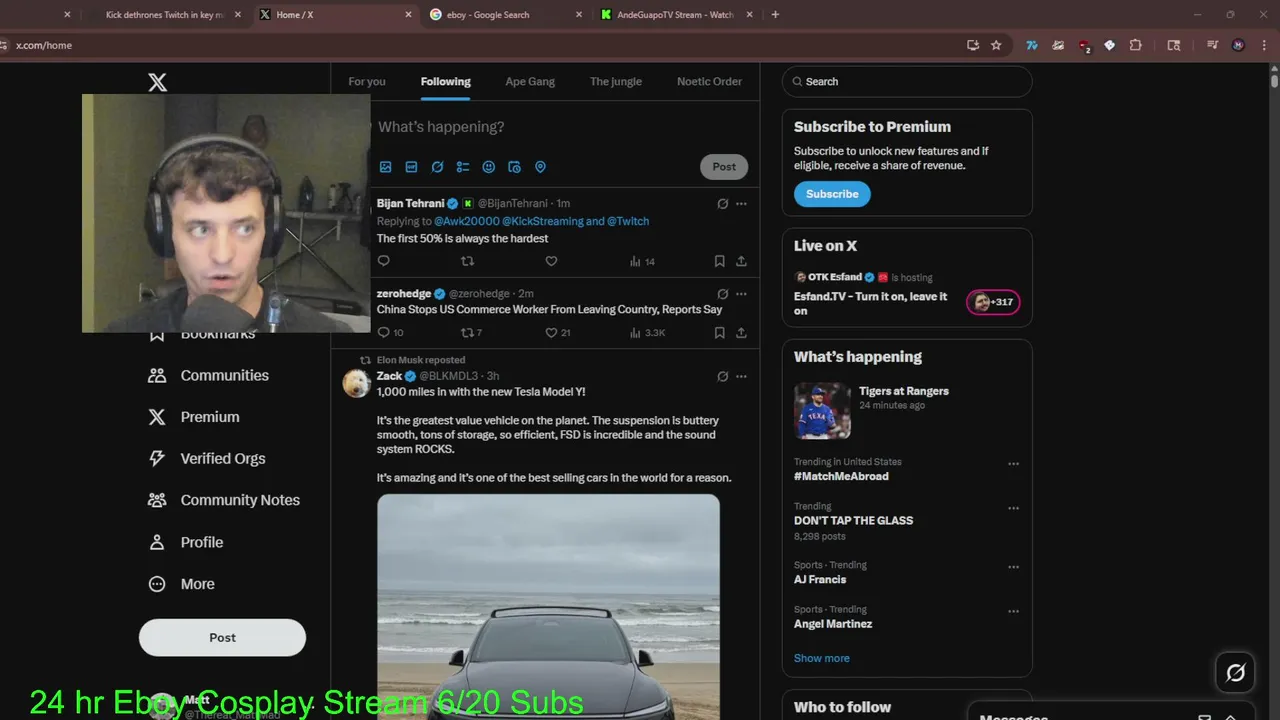The width and height of the screenshot is (1280, 720).
Task: Open Premium in sidebar
Action: (x=194, y=417)
